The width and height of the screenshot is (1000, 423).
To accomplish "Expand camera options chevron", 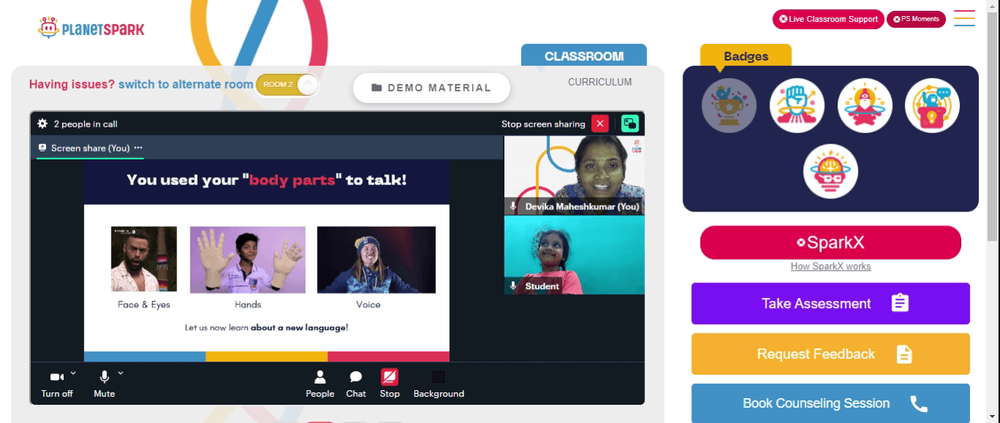I will click(73, 373).
